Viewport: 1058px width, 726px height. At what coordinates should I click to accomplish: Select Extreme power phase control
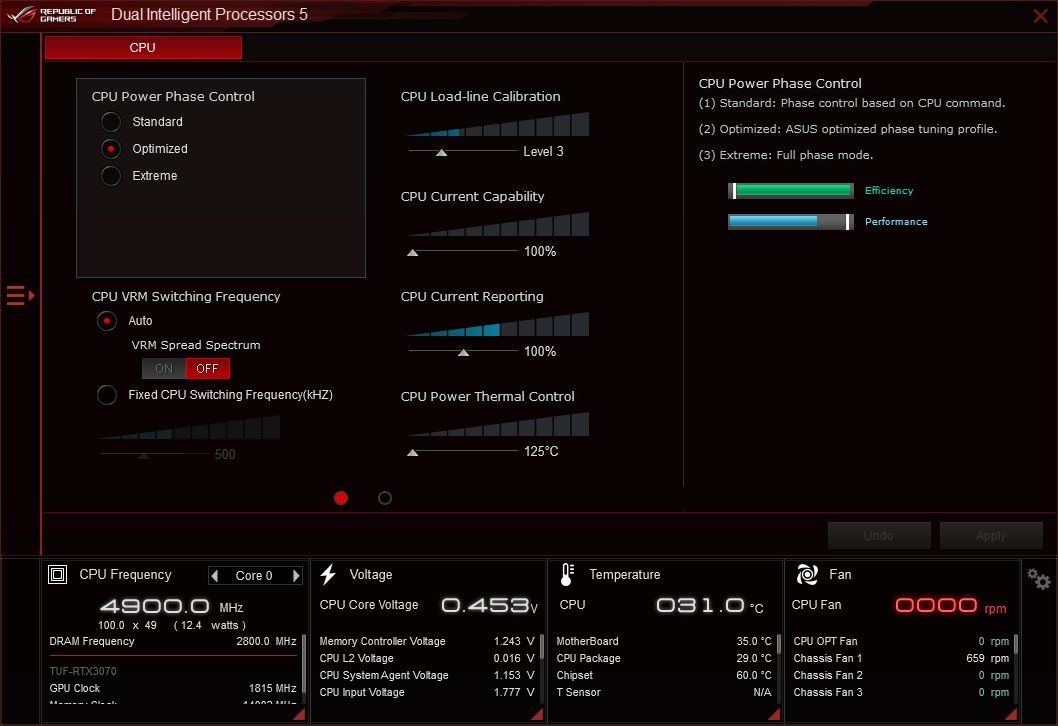tap(111, 176)
